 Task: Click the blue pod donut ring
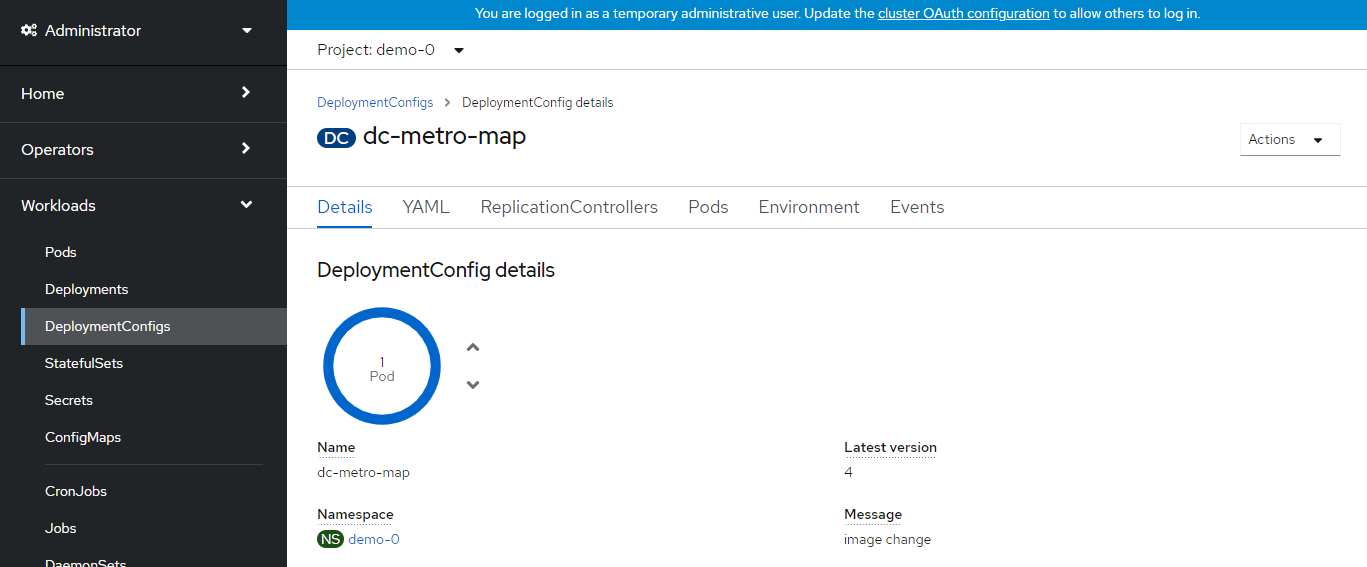[382, 313]
